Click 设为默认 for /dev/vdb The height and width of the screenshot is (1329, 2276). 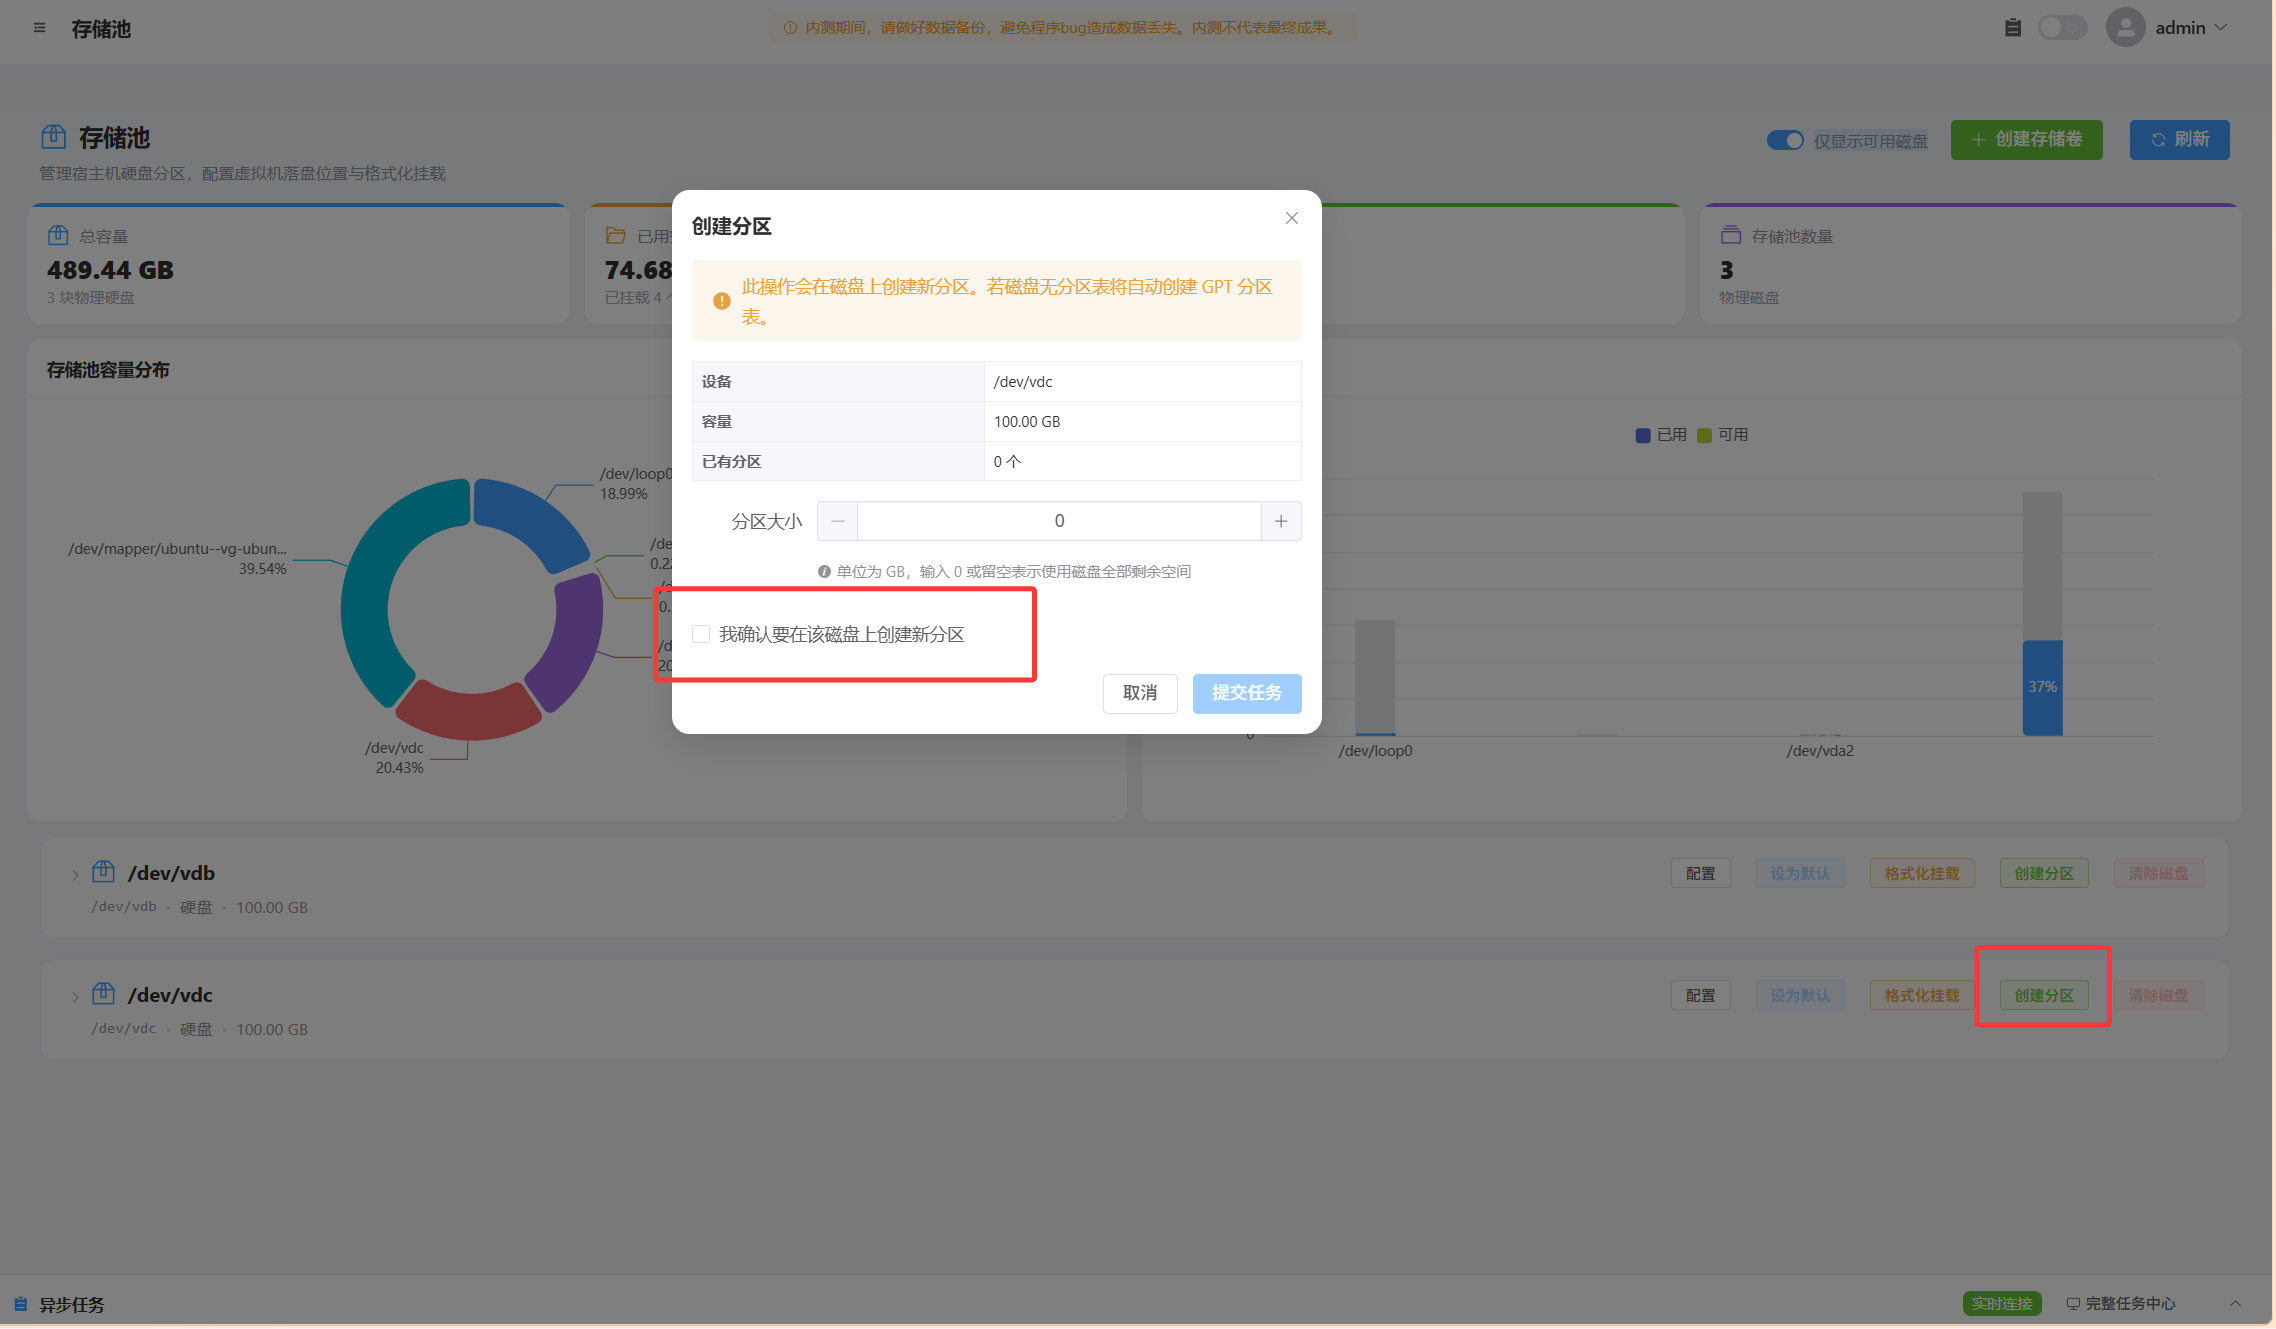click(1800, 874)
